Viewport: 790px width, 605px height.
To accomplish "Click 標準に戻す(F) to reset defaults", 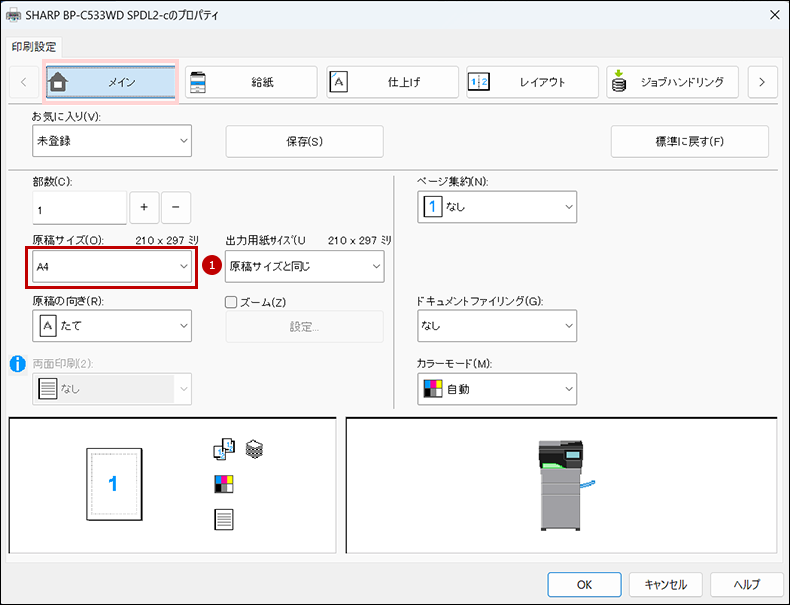I will click(689, 141).
